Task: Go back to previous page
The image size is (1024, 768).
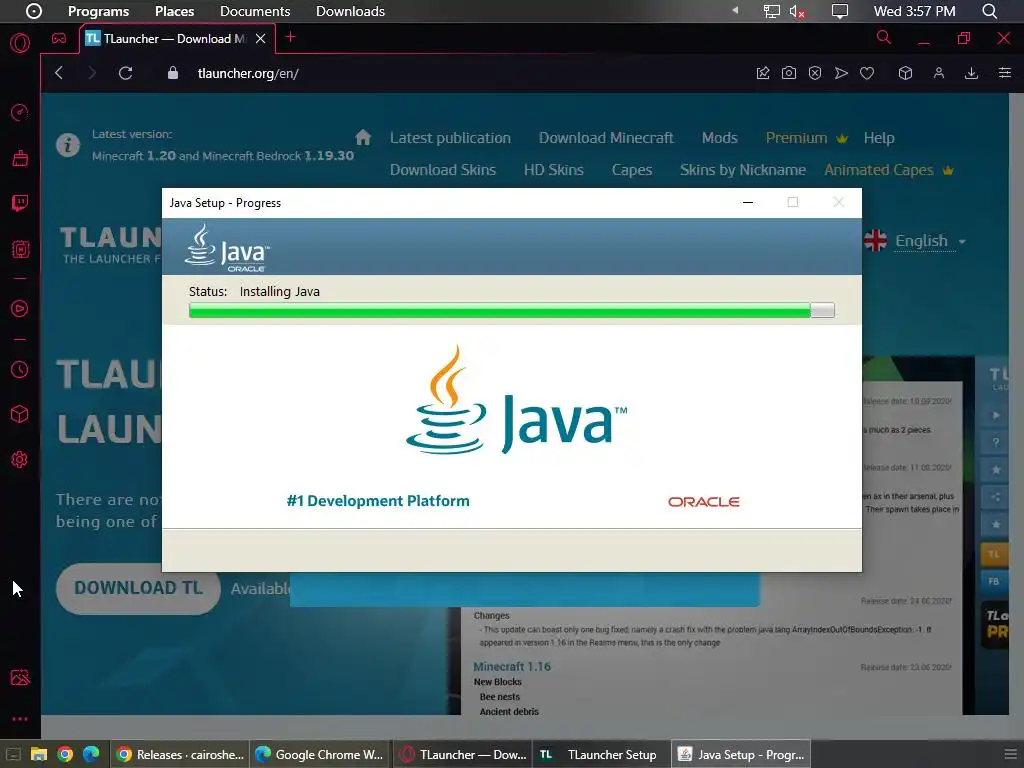Action: click(x=59, y=73)
